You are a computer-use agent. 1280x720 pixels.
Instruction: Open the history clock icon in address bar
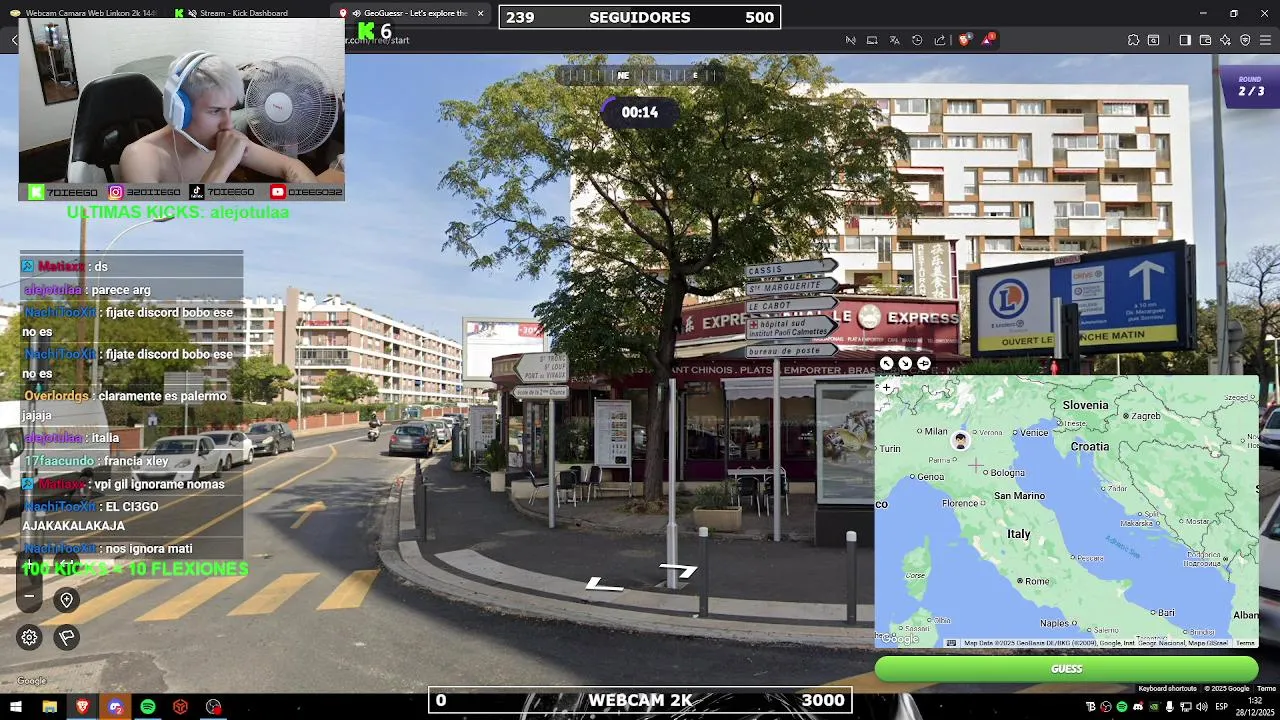(x=917, y=40)
